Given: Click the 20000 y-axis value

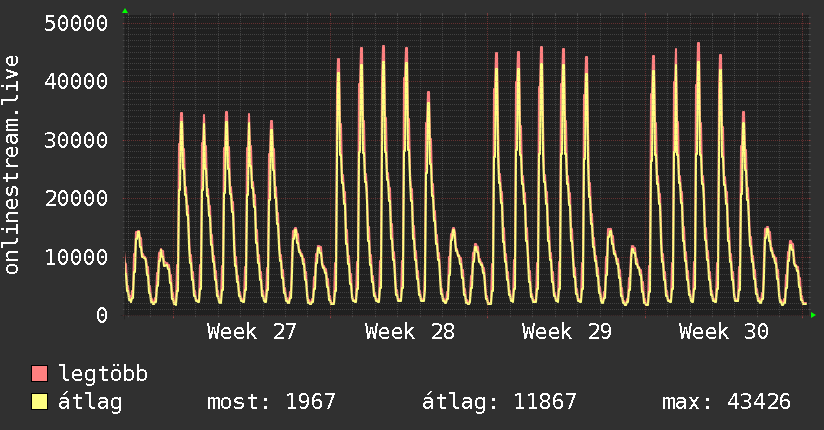Looking at the screenshot, I should pyautogui.click(x=76, y=198).
